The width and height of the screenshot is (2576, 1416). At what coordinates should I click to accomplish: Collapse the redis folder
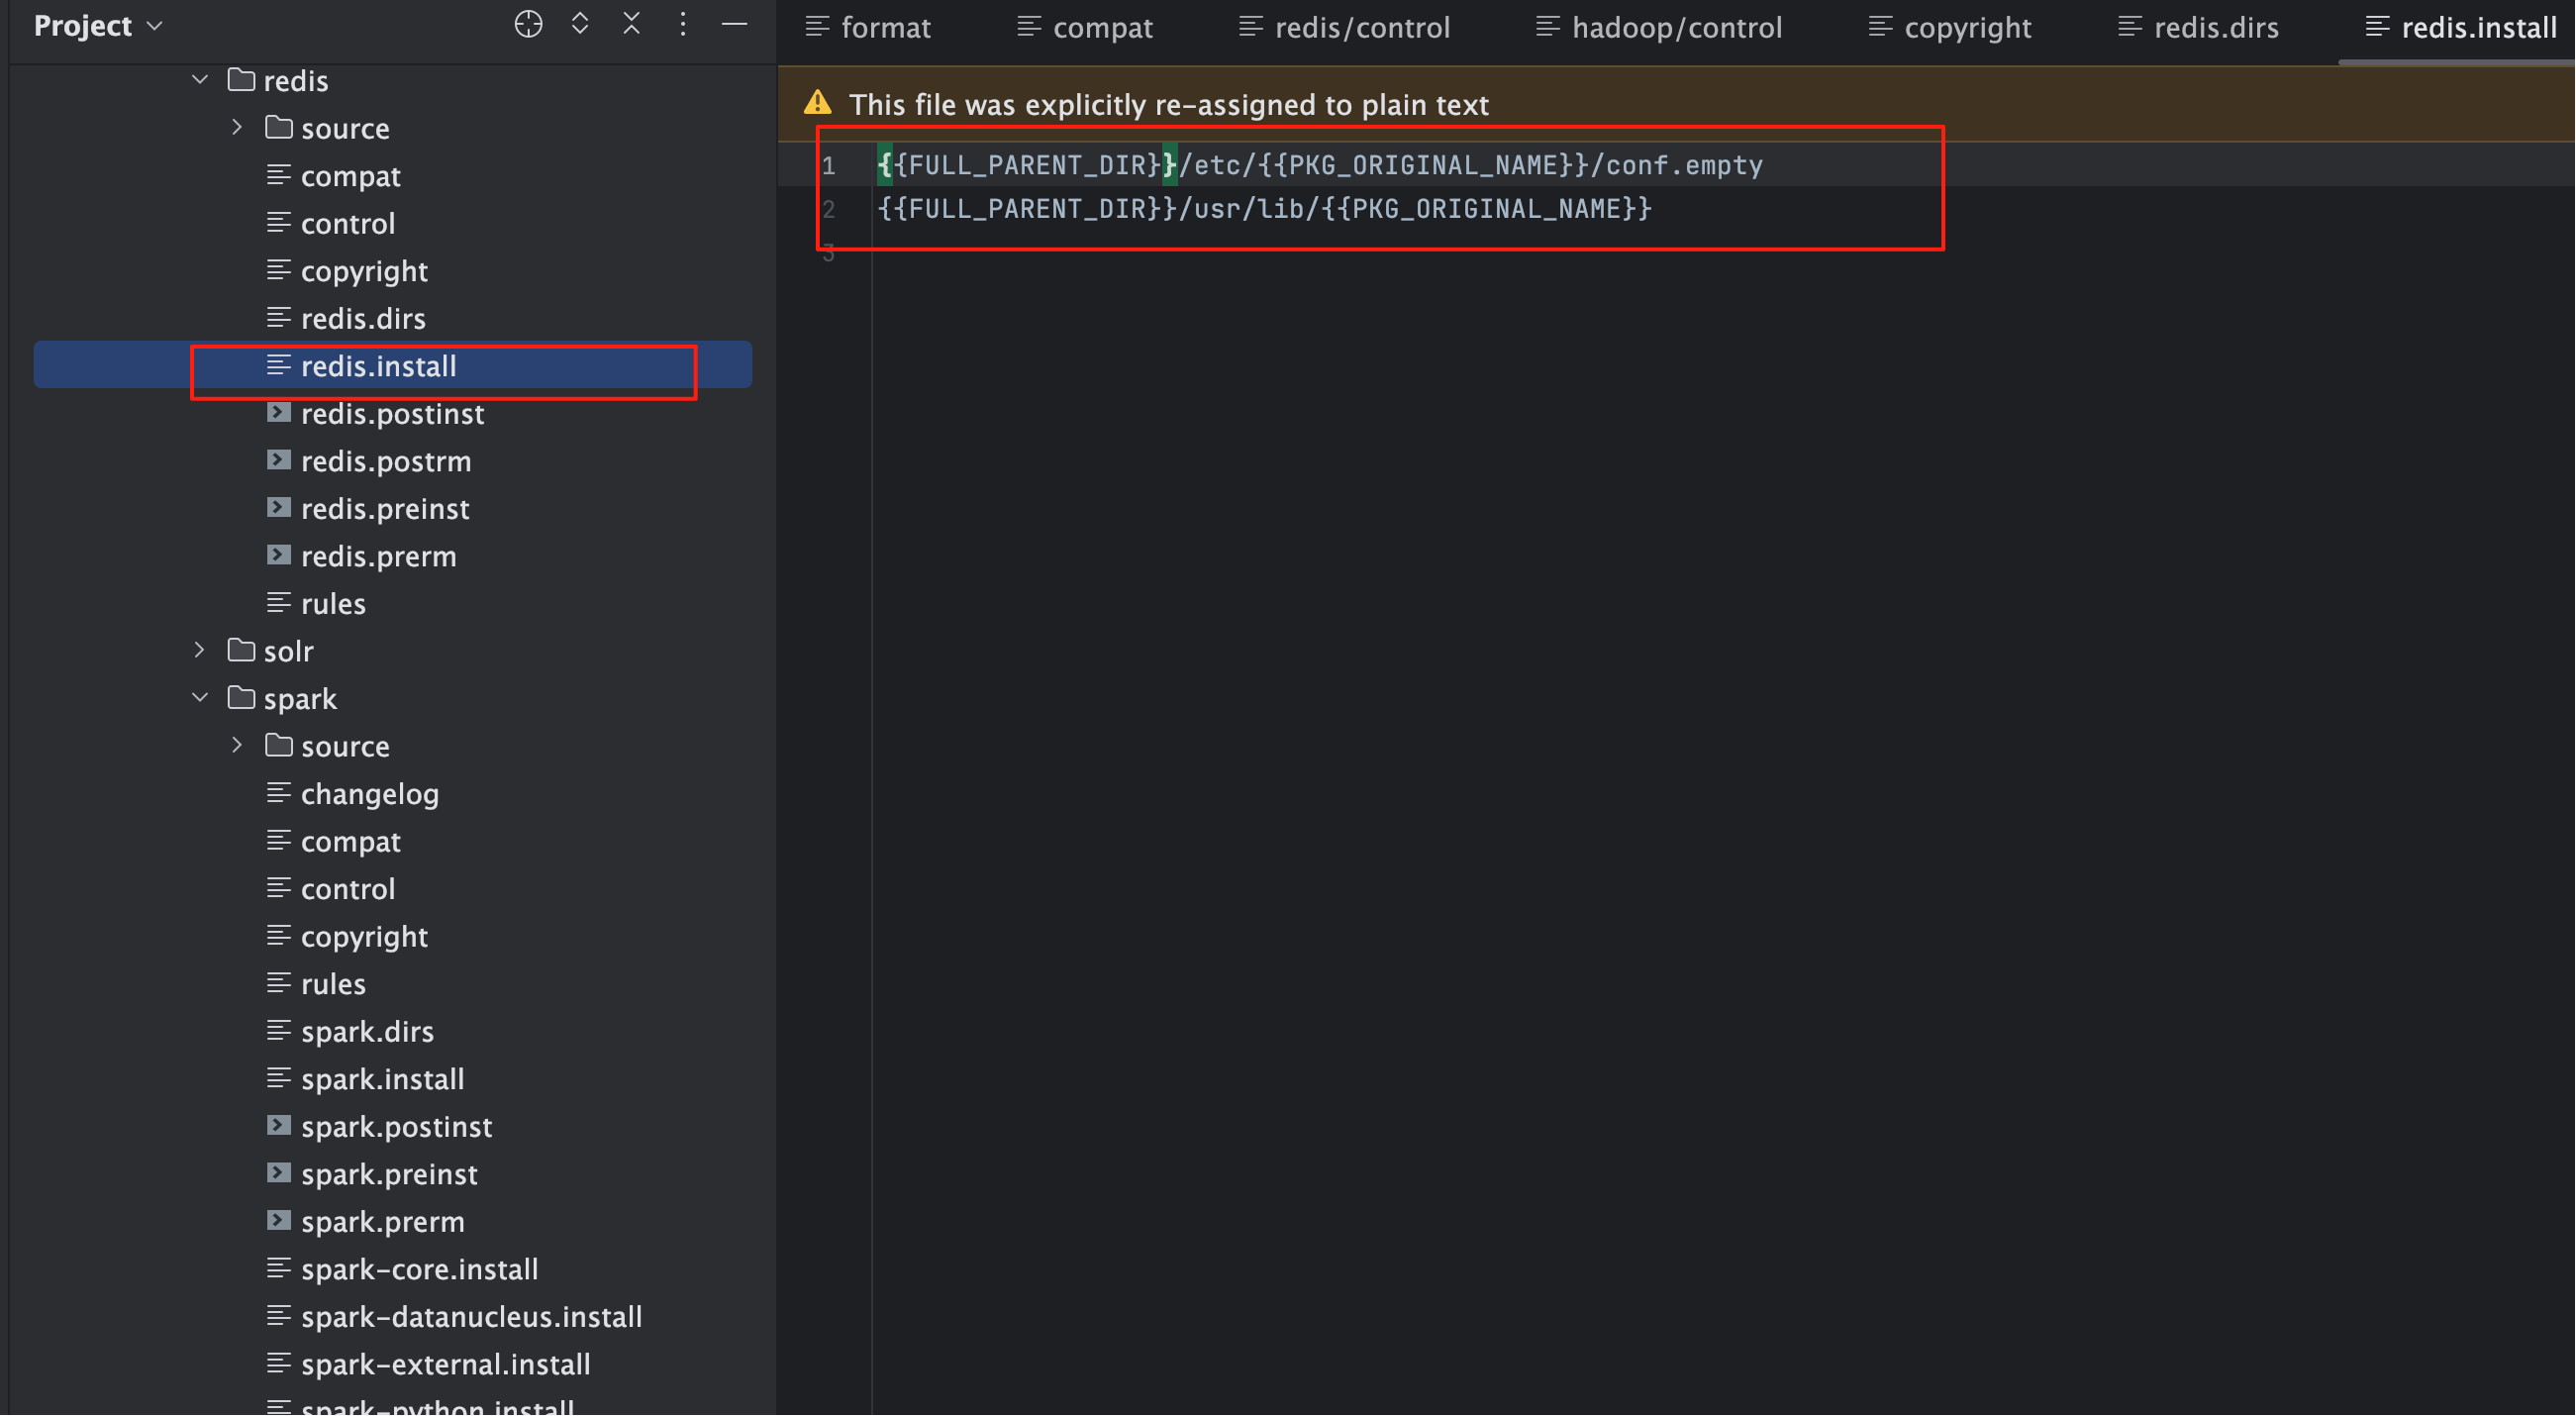point(200,79)
